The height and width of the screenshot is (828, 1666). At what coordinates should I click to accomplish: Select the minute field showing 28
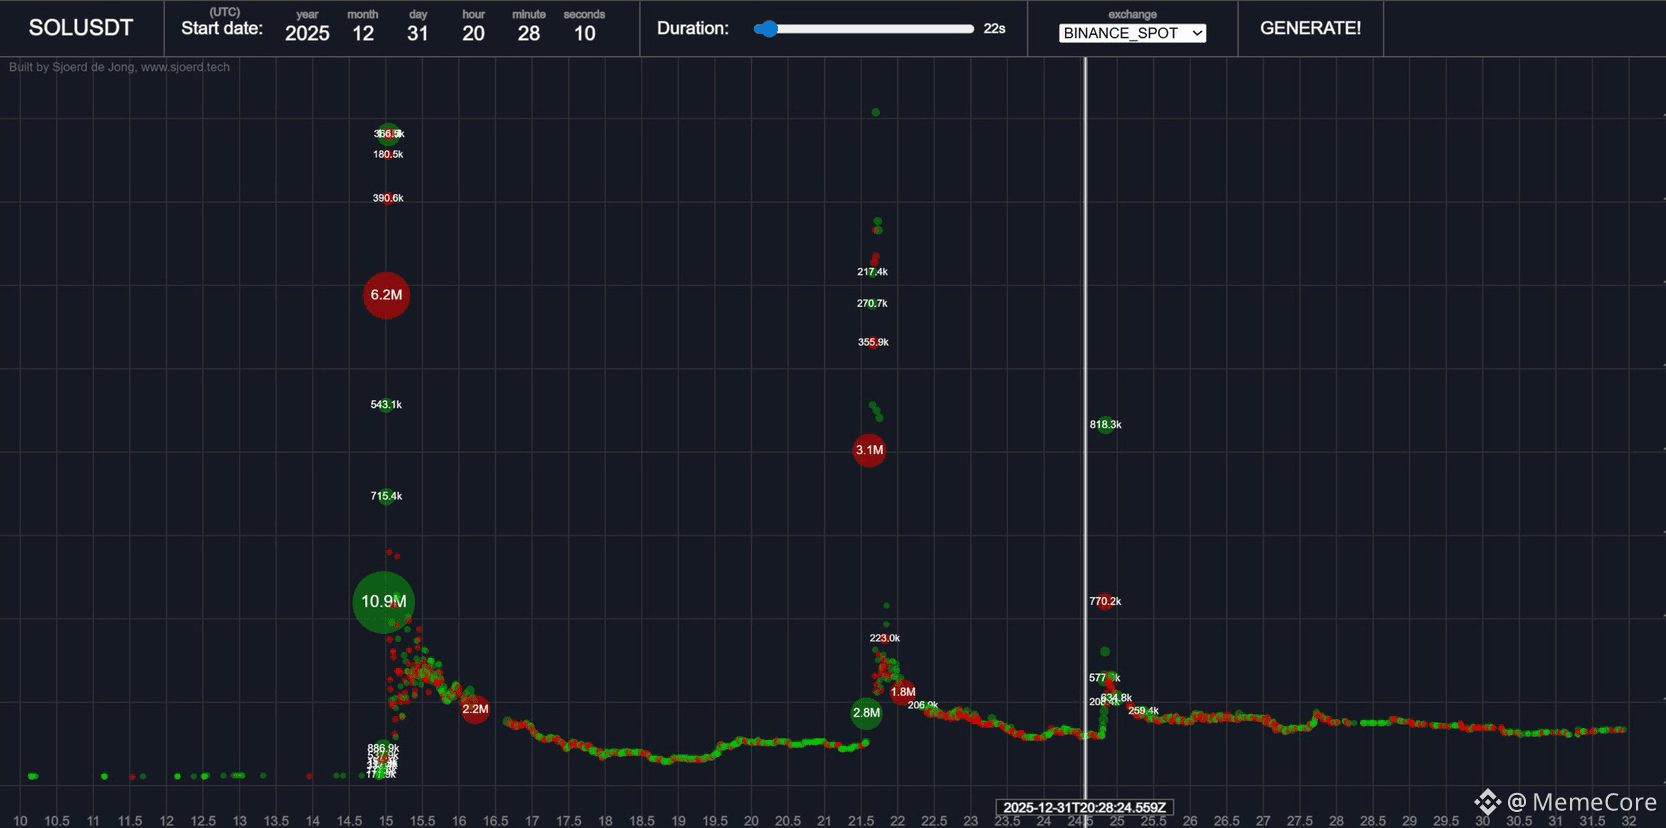[x=529, y=33]
